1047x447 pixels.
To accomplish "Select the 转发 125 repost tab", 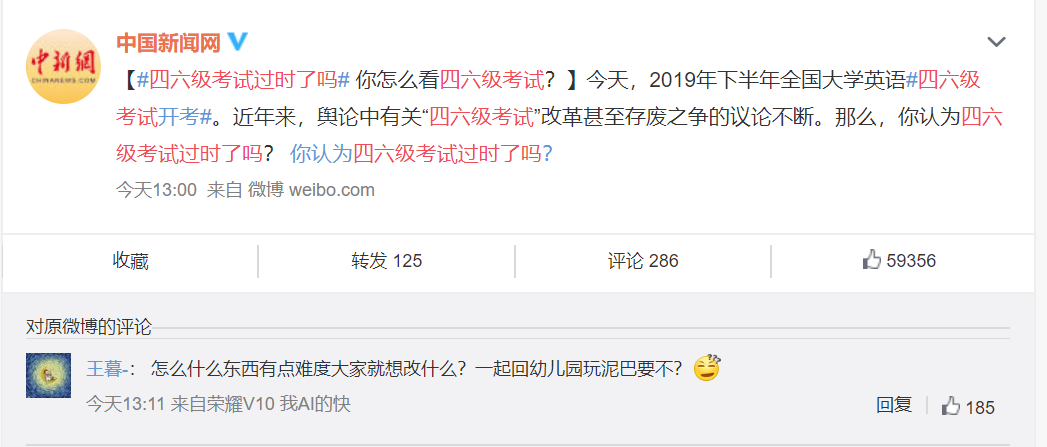I will click(x=387, y=261).
